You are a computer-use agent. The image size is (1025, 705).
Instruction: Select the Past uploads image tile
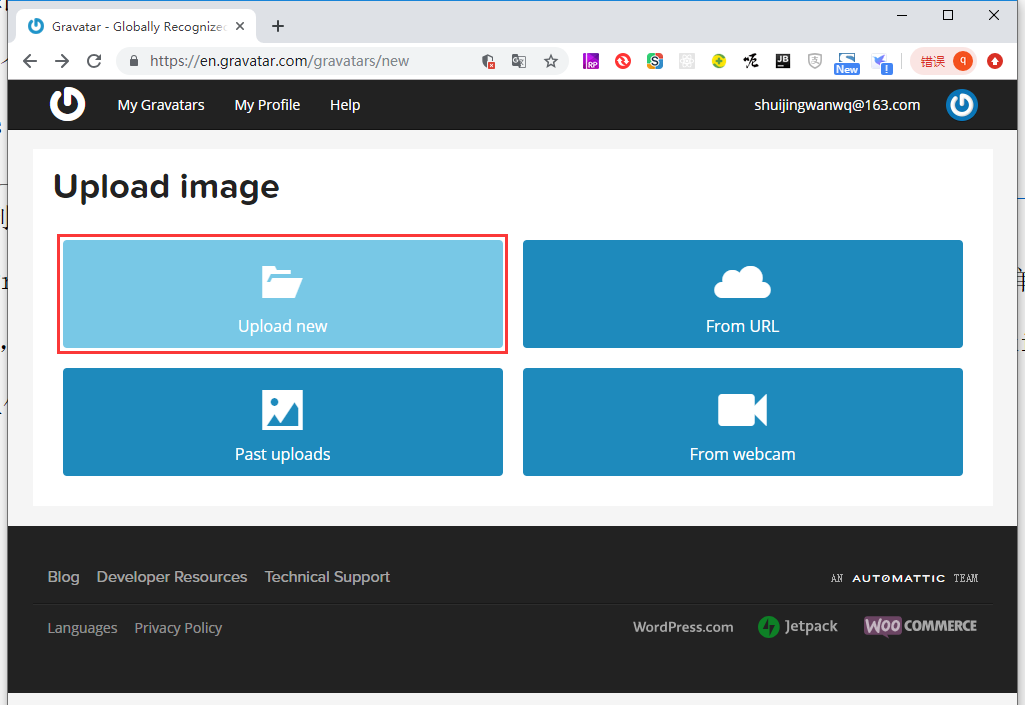pos(283,422)
